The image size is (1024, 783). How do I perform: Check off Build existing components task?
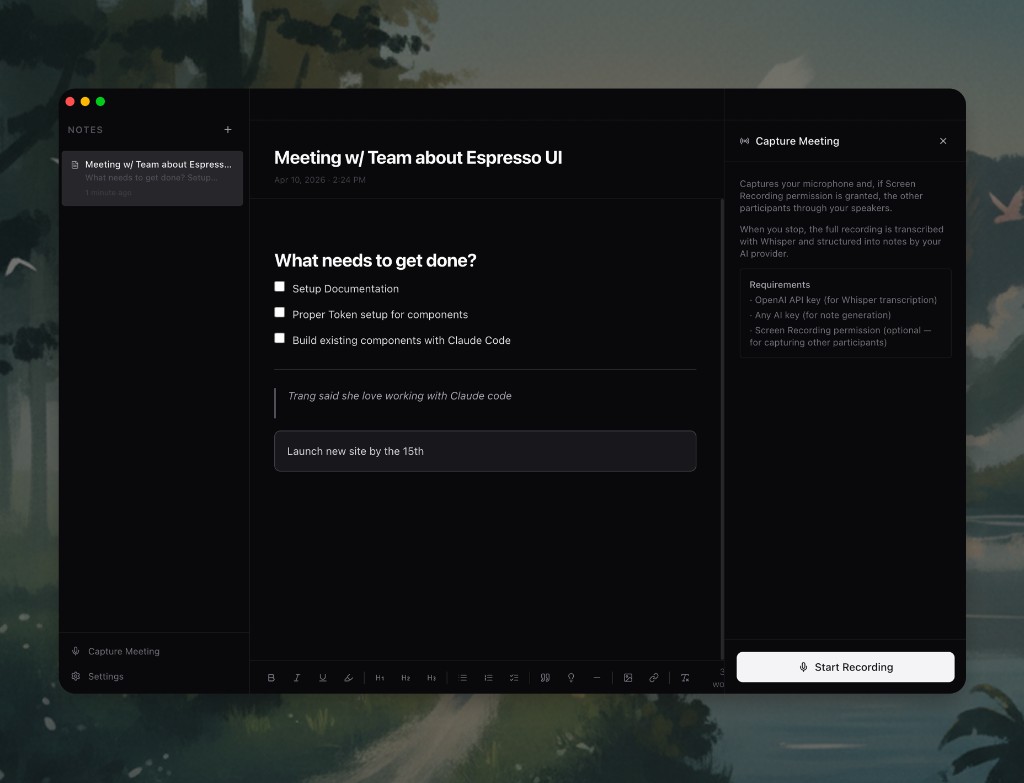coord(279,337)
